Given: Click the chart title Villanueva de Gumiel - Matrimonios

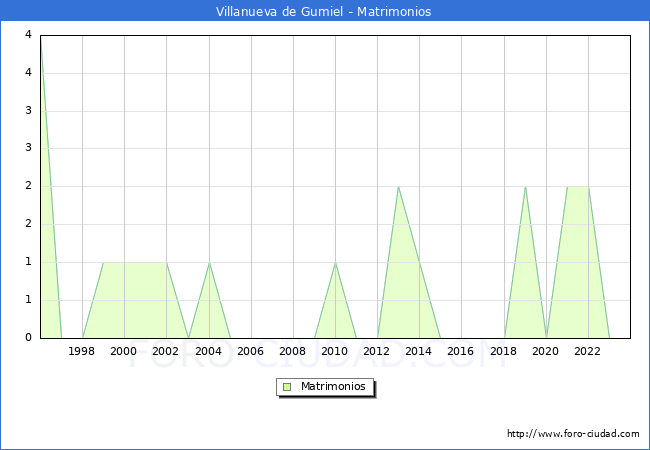Looking at the screenshot, I should point(324,12).
